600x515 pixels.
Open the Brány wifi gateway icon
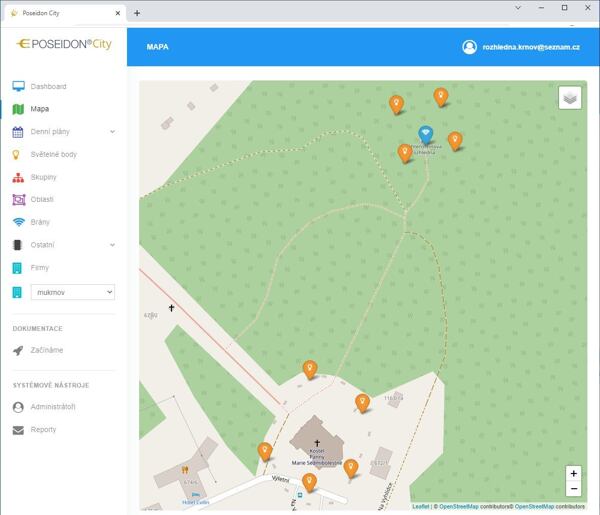18,222
